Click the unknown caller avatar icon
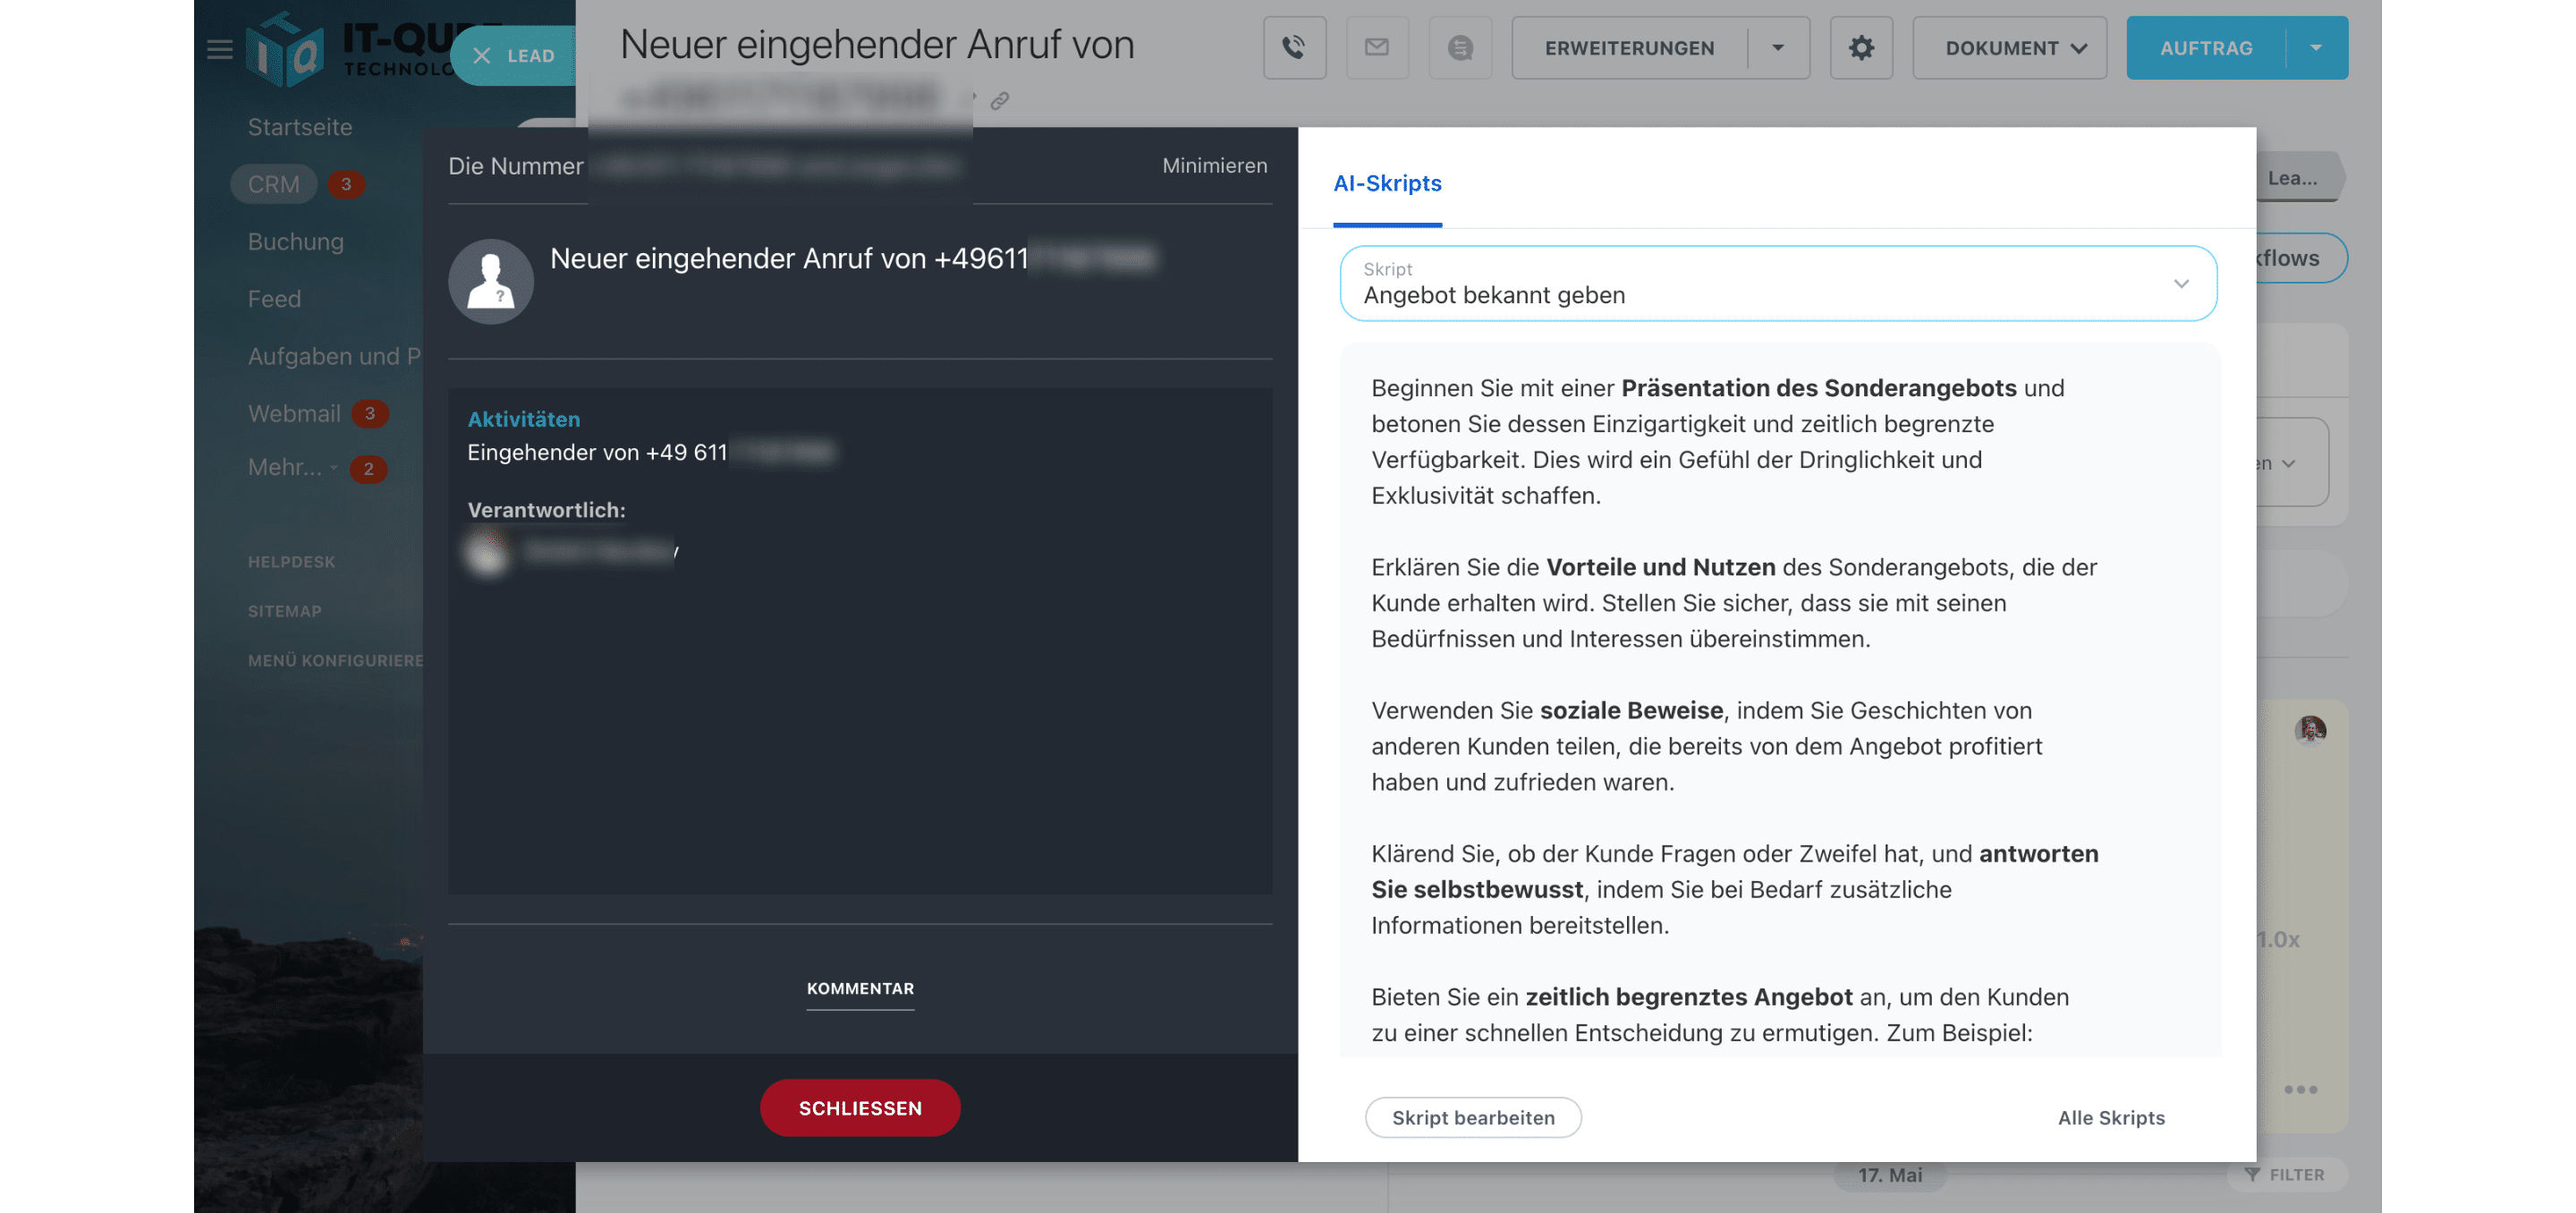 point(490,281)
